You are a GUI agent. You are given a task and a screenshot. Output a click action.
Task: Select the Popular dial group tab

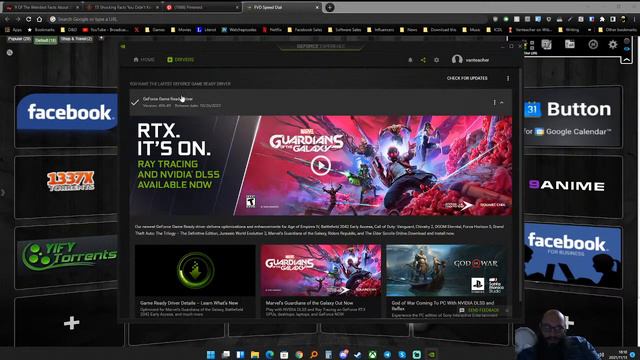coord(19,39)
